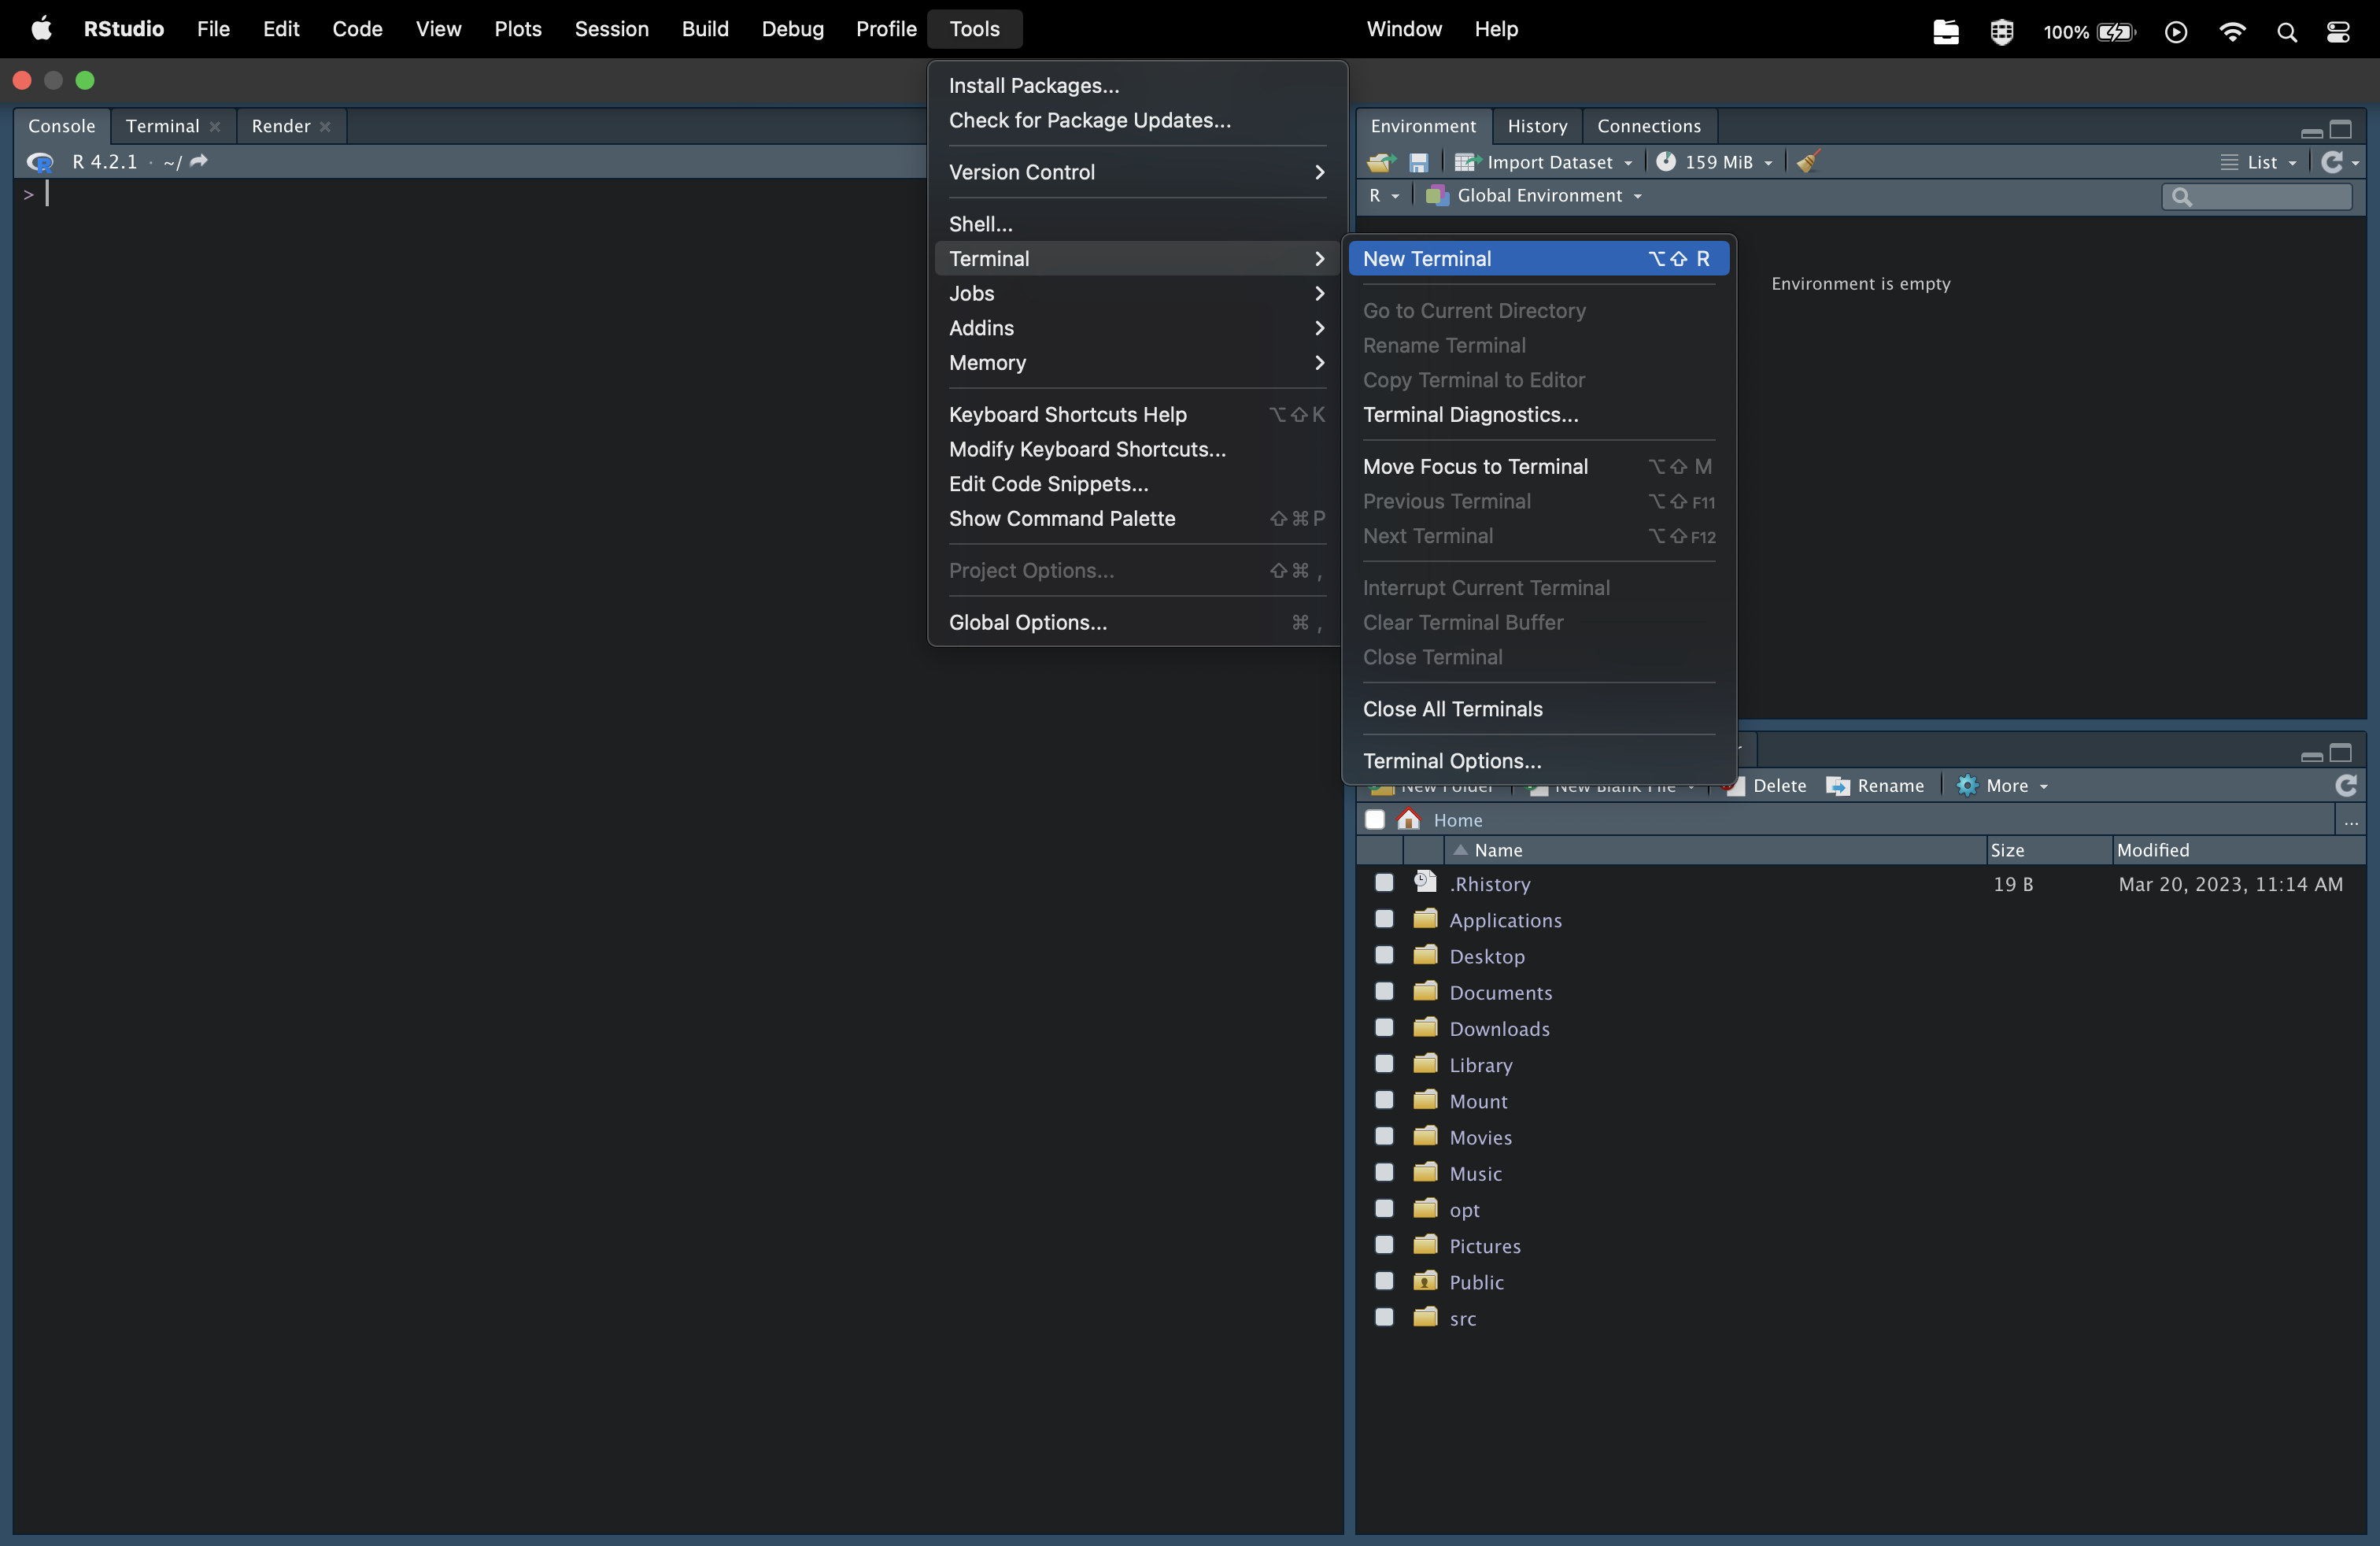
Task: Open macOS Spotlight search icon
Action: pos(2286,32)
